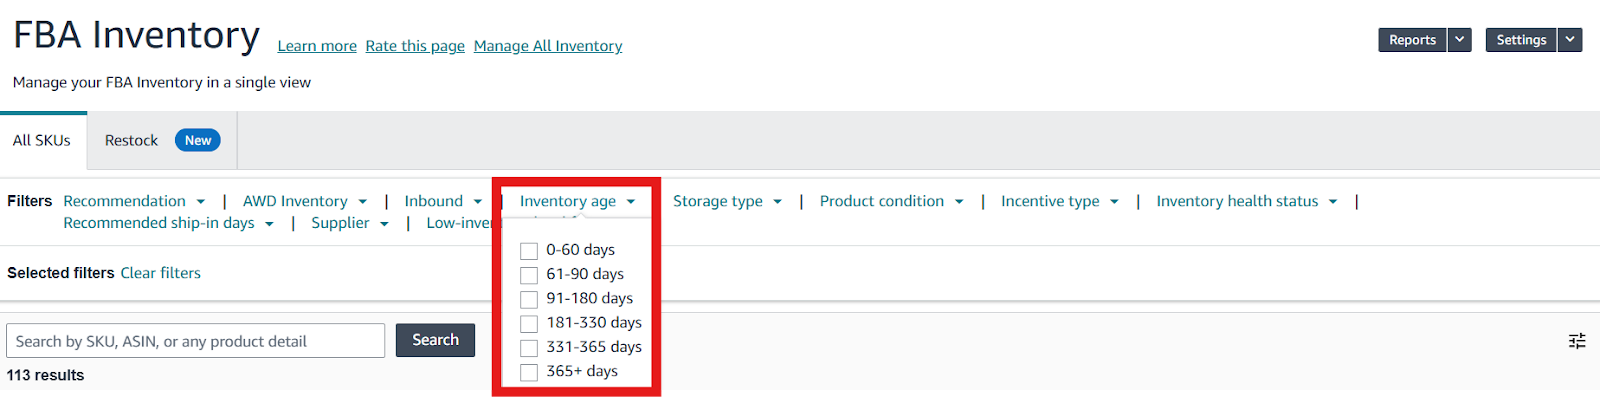Expand the AWD Inventory filter
Image resolution: width=1600 pixels, height=397 pixels.
click(x=305, y=201)
